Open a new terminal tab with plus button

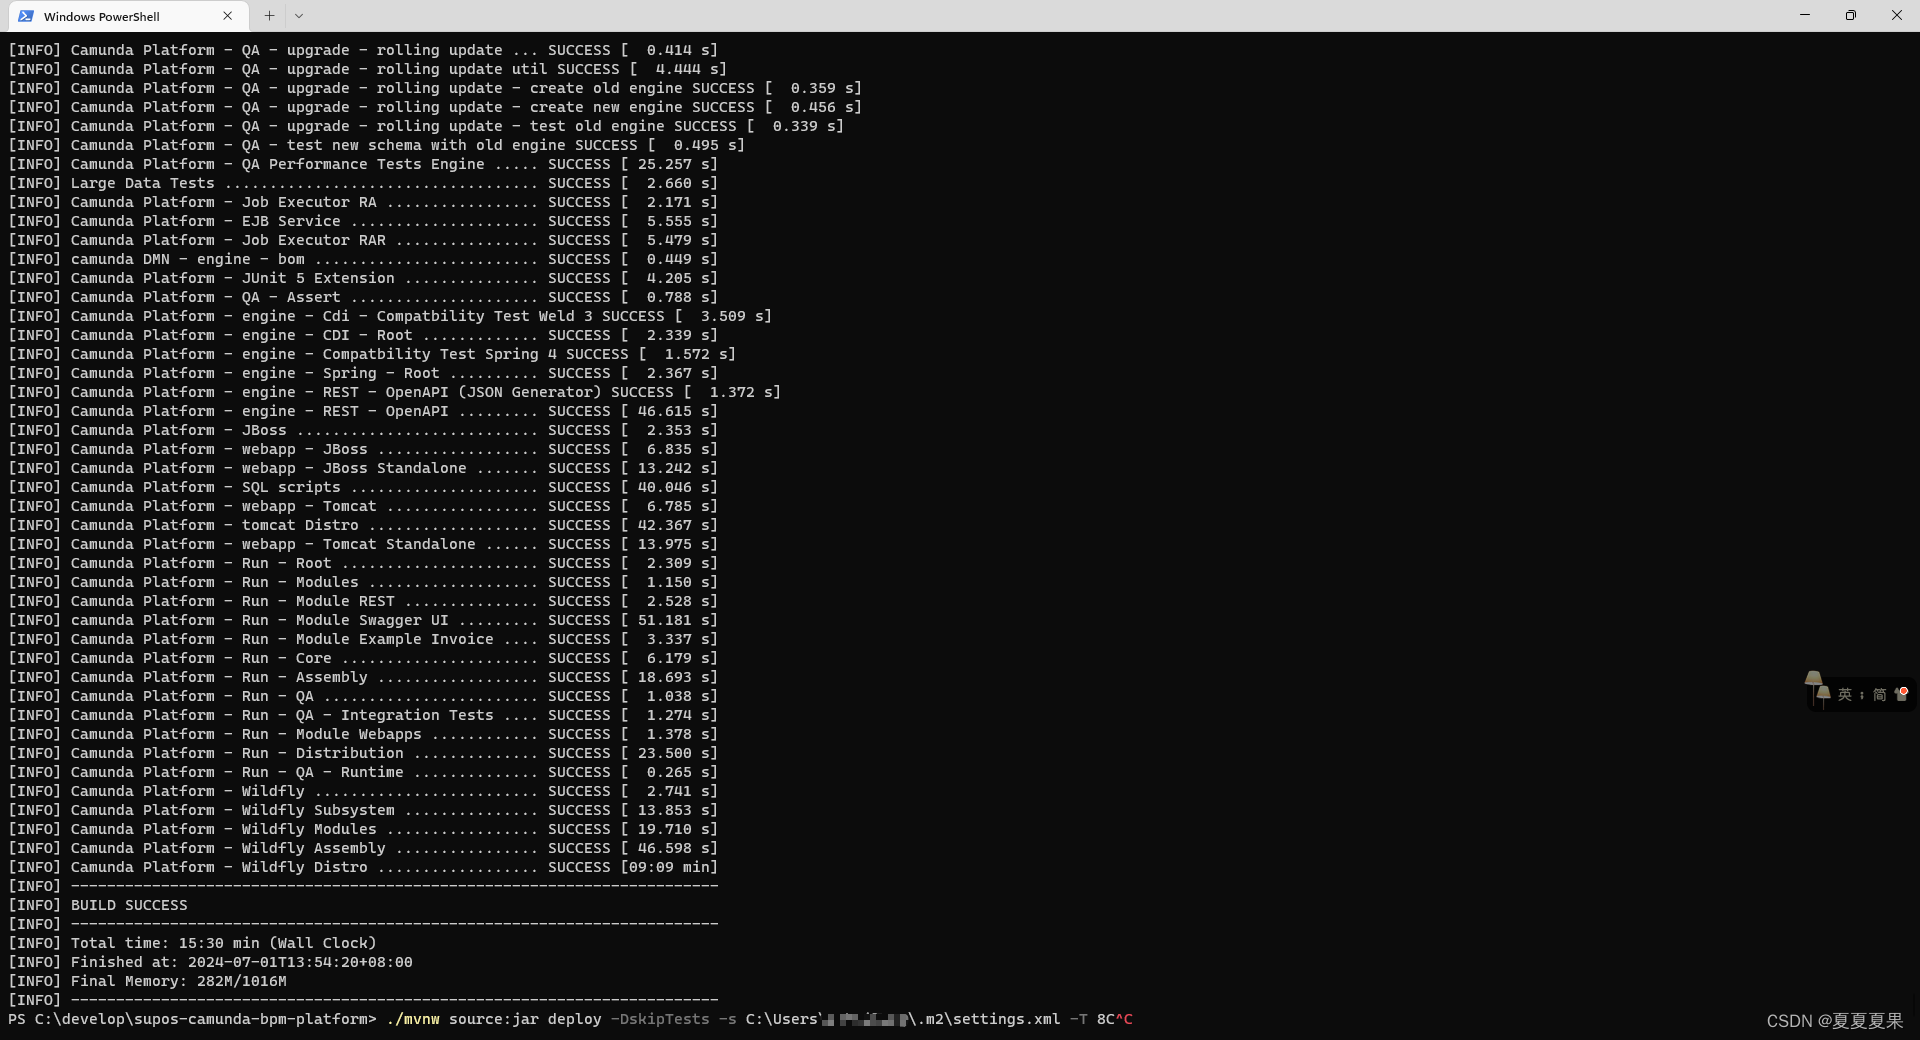269,16
